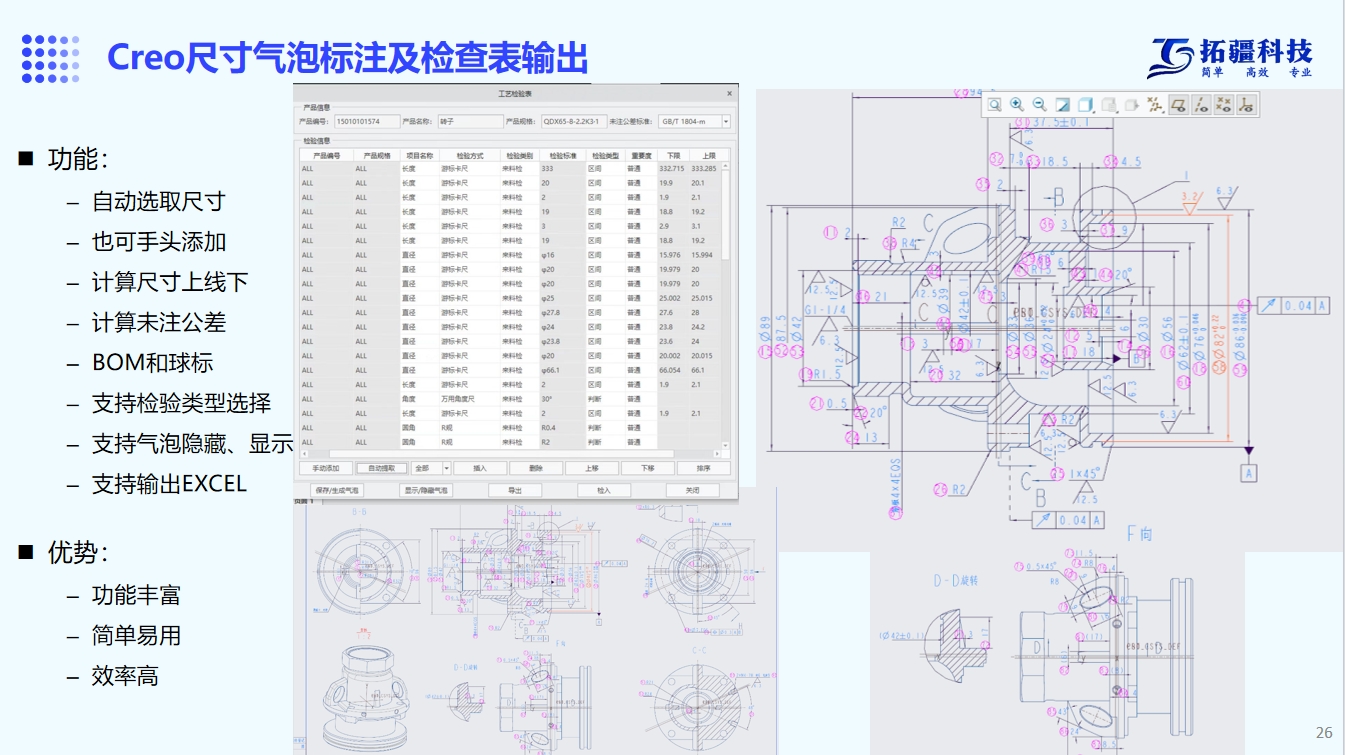The height and width of the screenshot is (755, 1345).
Task: Toggle point display visibility icon
Action: tap(1224, 104)
